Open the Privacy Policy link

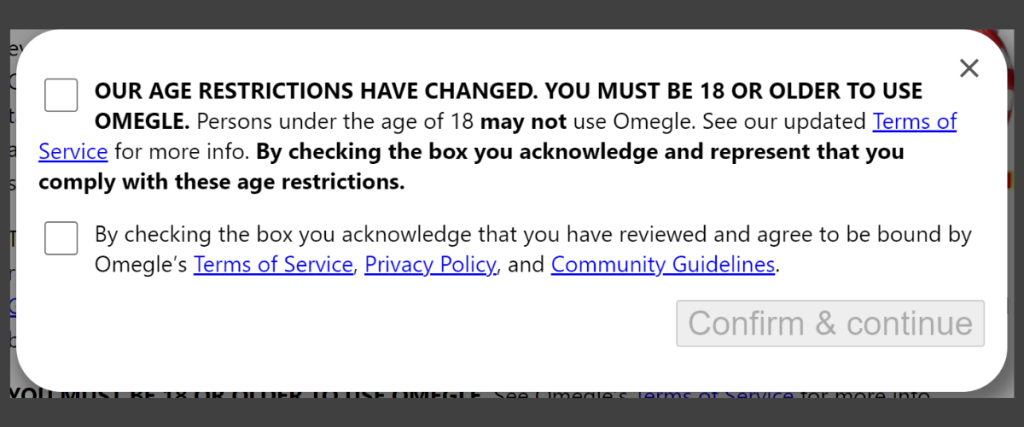(x=430, y=265)
